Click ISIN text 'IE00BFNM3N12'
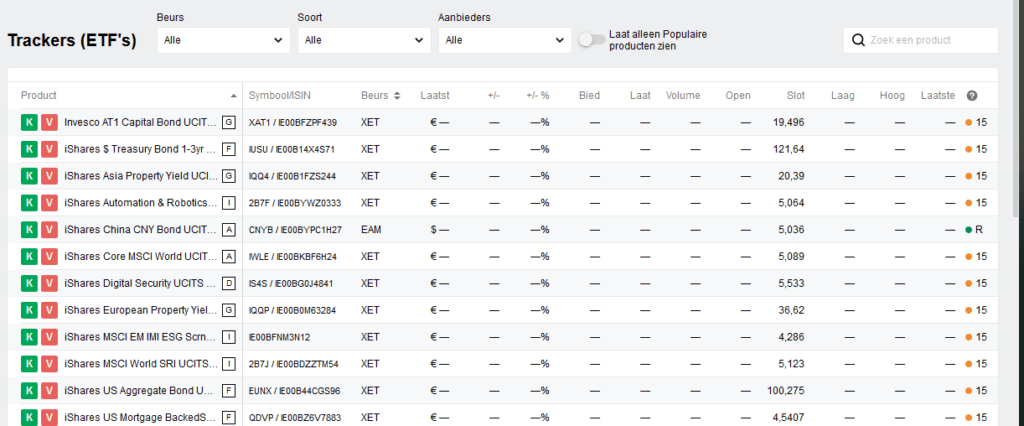 (280, 336)
